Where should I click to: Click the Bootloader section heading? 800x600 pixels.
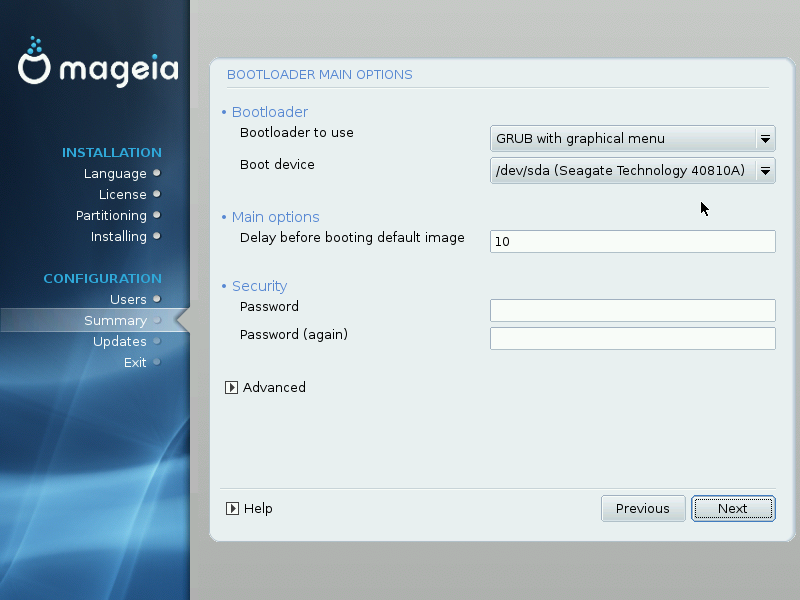[x=270, y=112]
